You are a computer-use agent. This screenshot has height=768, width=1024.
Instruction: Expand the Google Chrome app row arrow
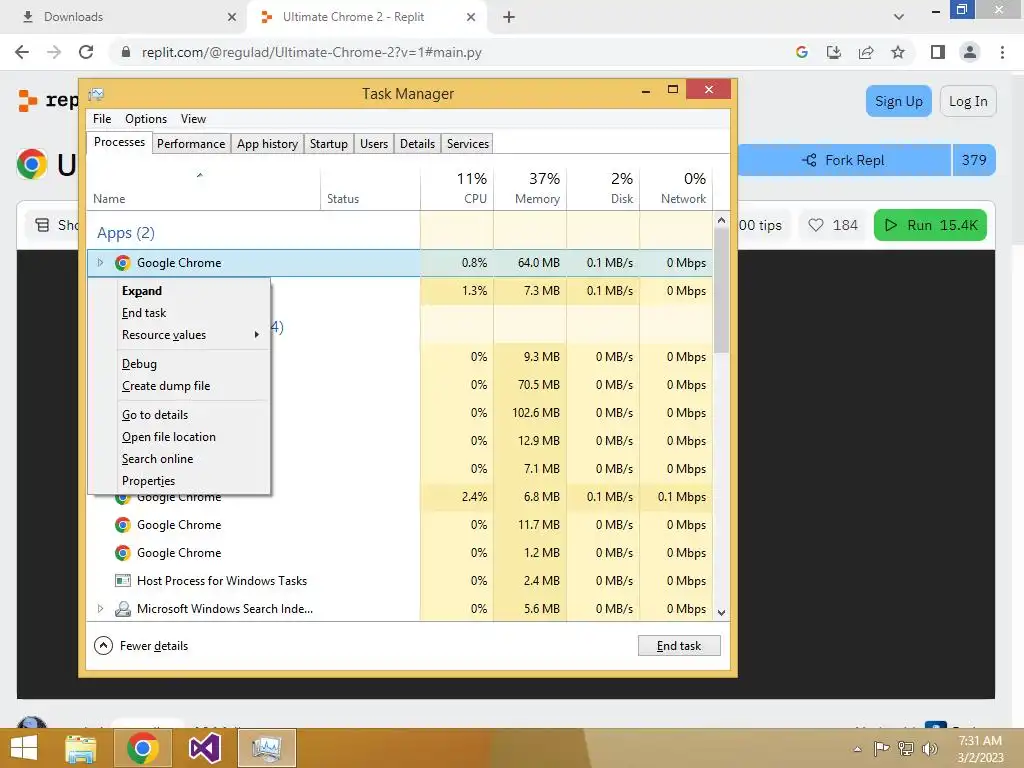coord(100,263)
